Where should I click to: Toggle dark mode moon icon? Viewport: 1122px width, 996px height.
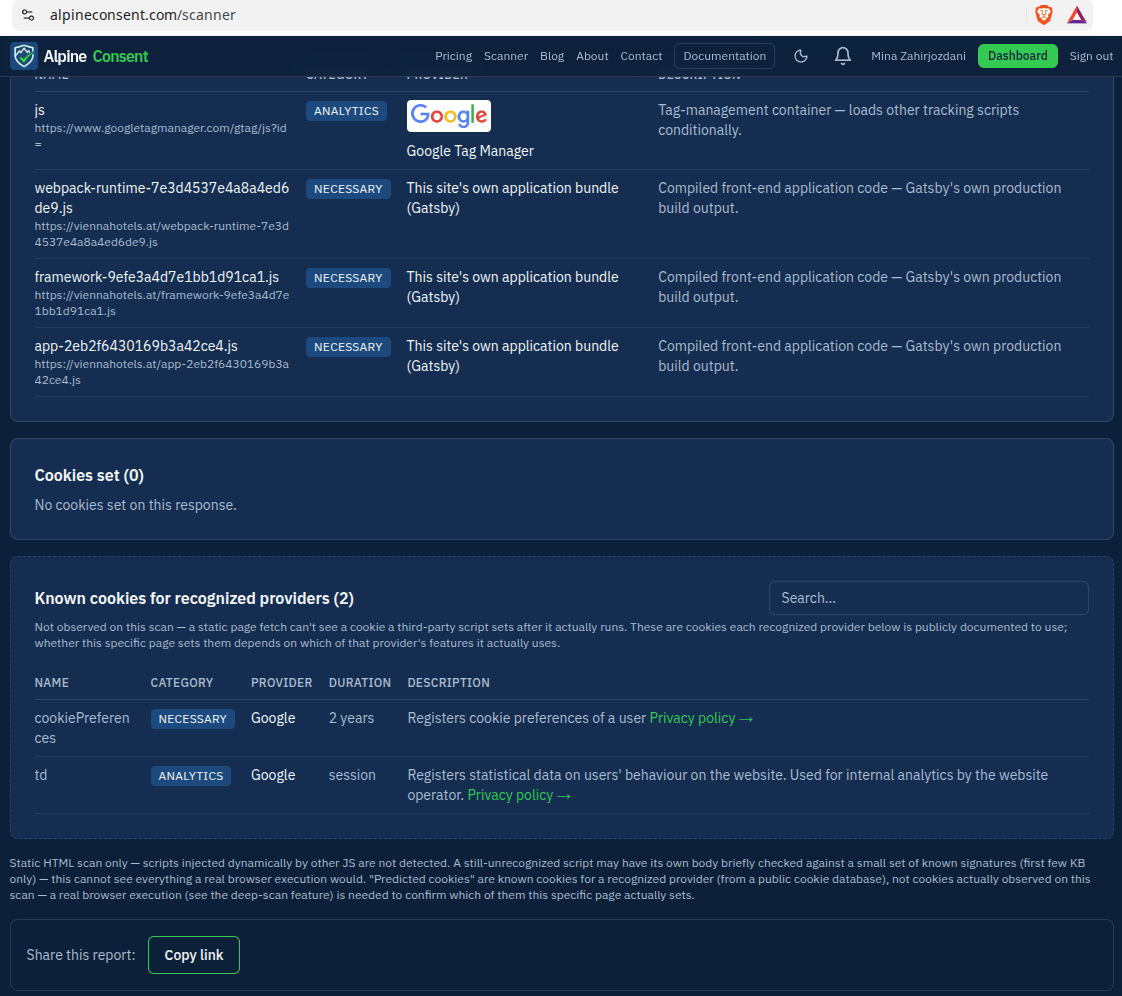click(x=801, y=56)
